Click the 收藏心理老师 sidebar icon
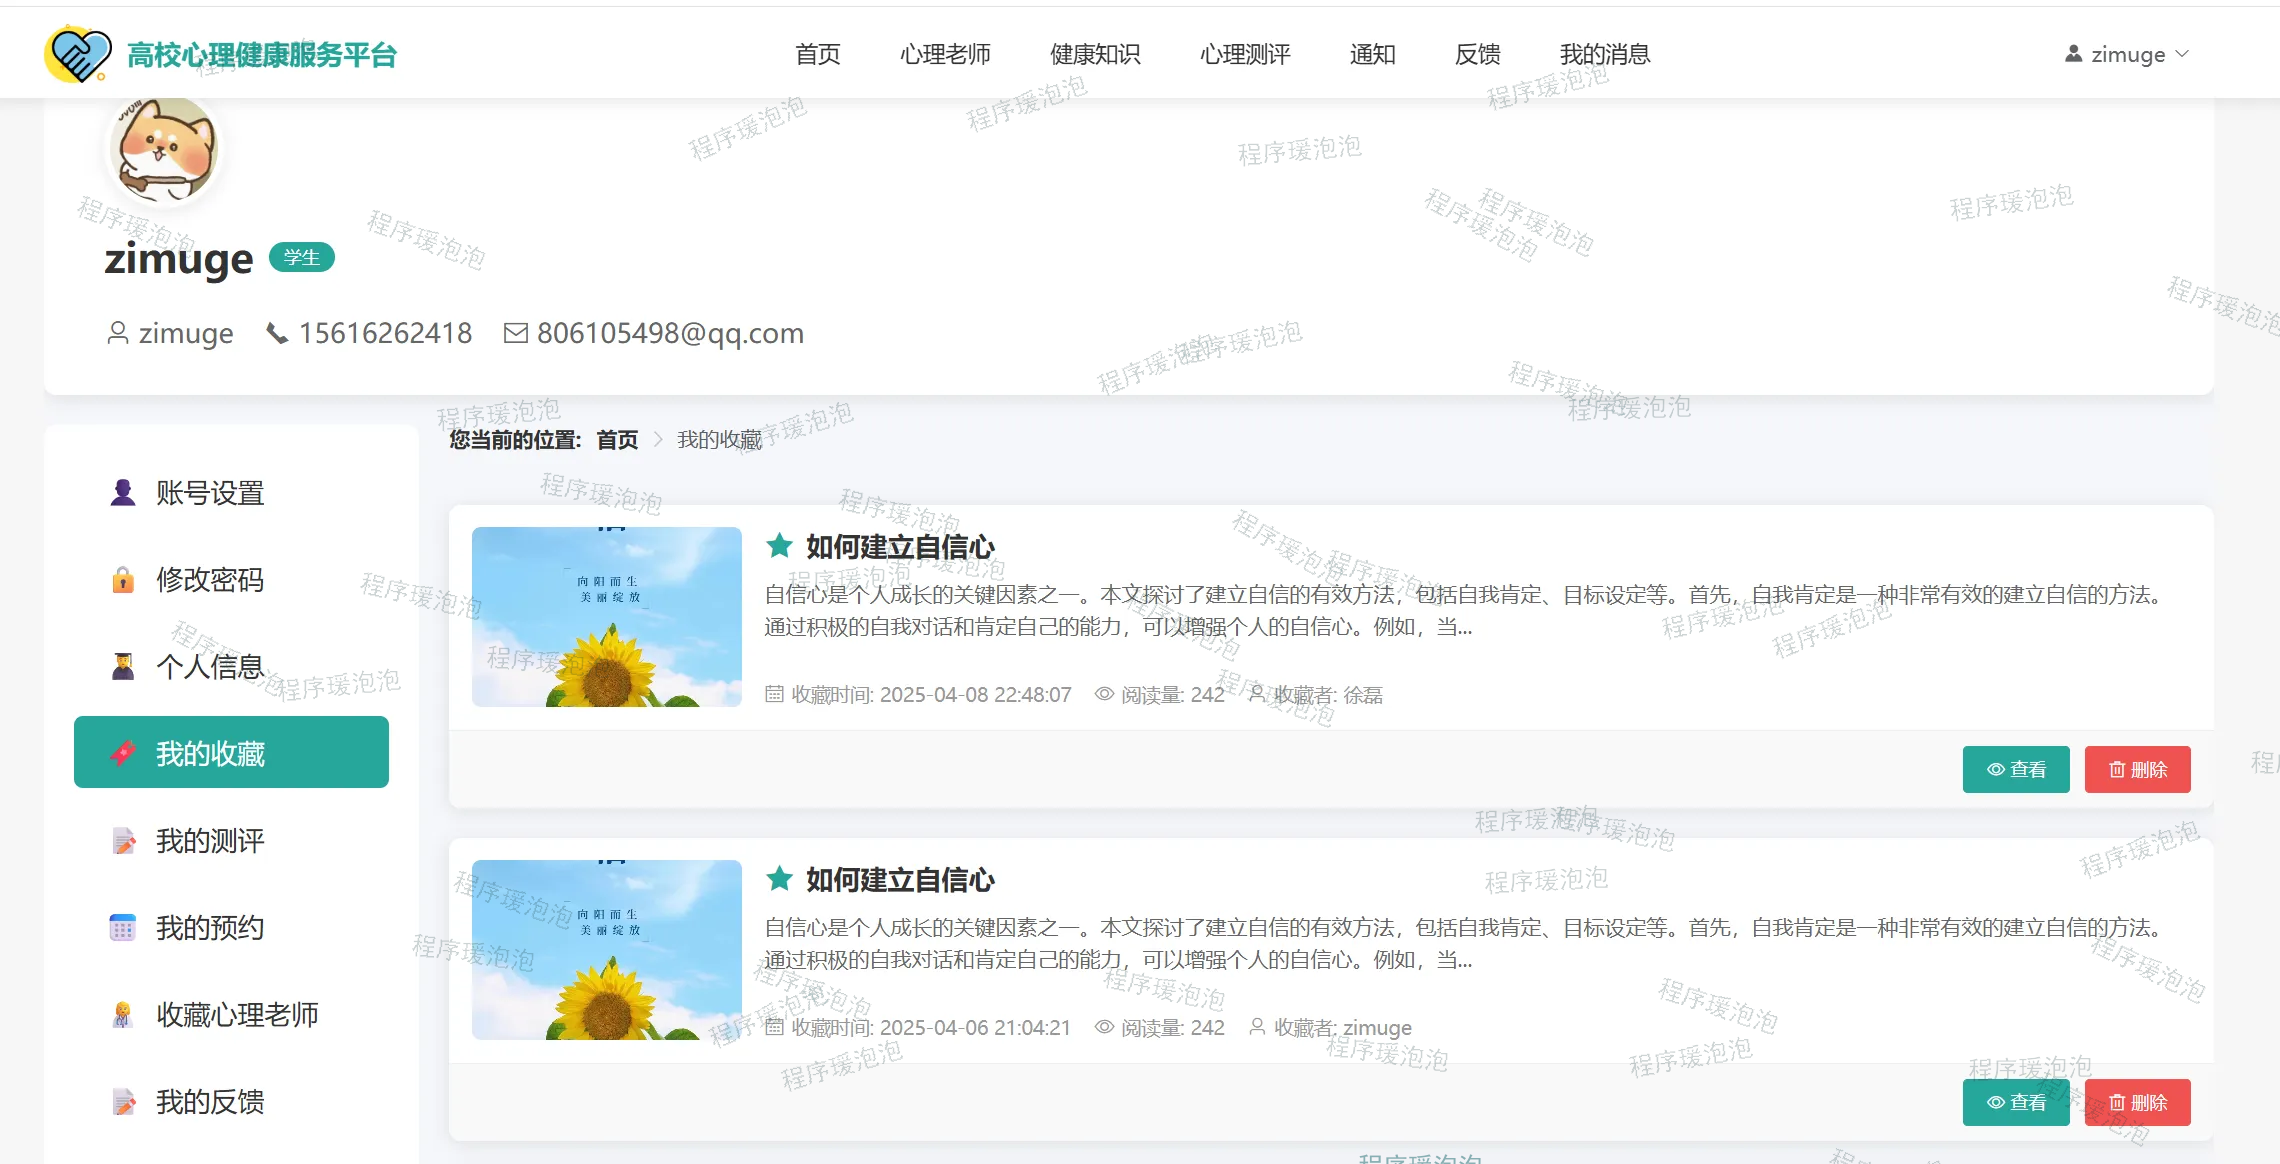The image size is (2280, 1164). (123, 1015)
